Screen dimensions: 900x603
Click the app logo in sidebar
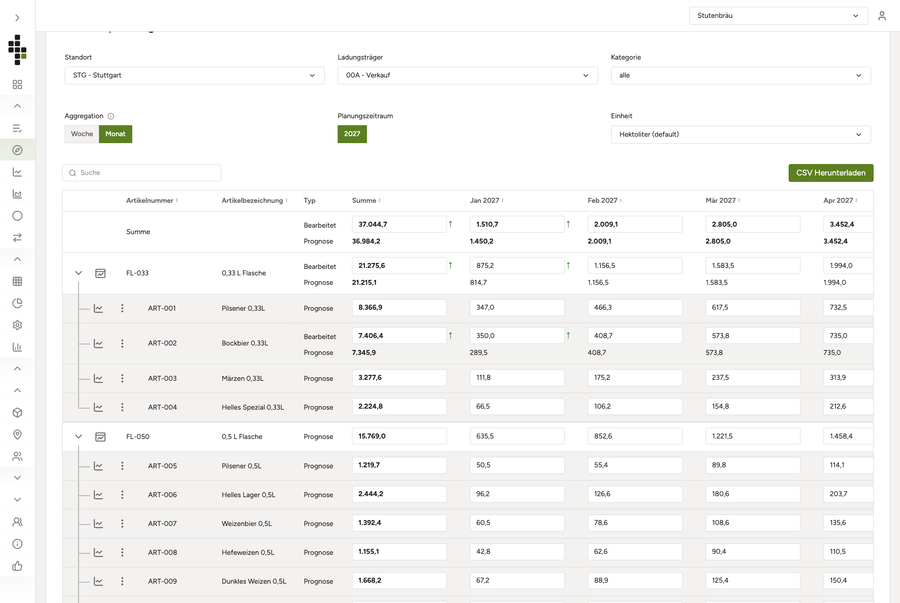click(17, 50)
